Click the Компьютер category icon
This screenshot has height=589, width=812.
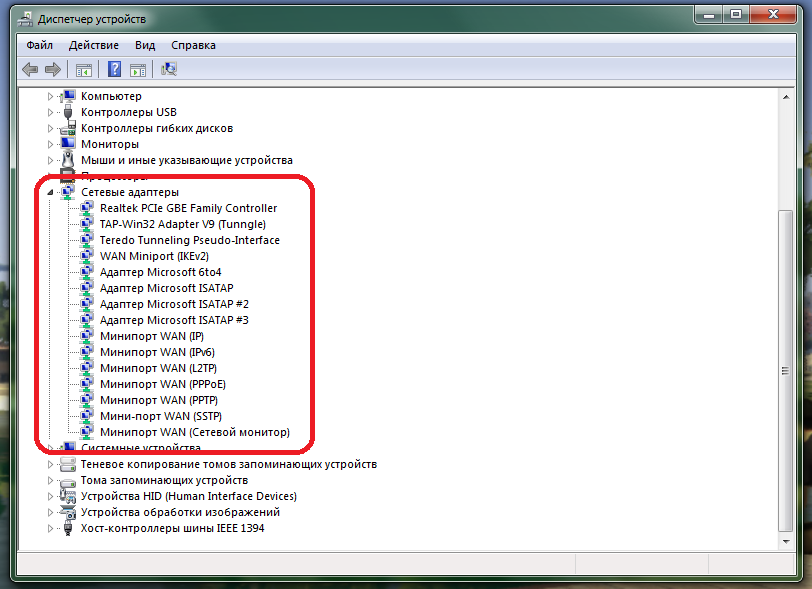click(68, 96)
